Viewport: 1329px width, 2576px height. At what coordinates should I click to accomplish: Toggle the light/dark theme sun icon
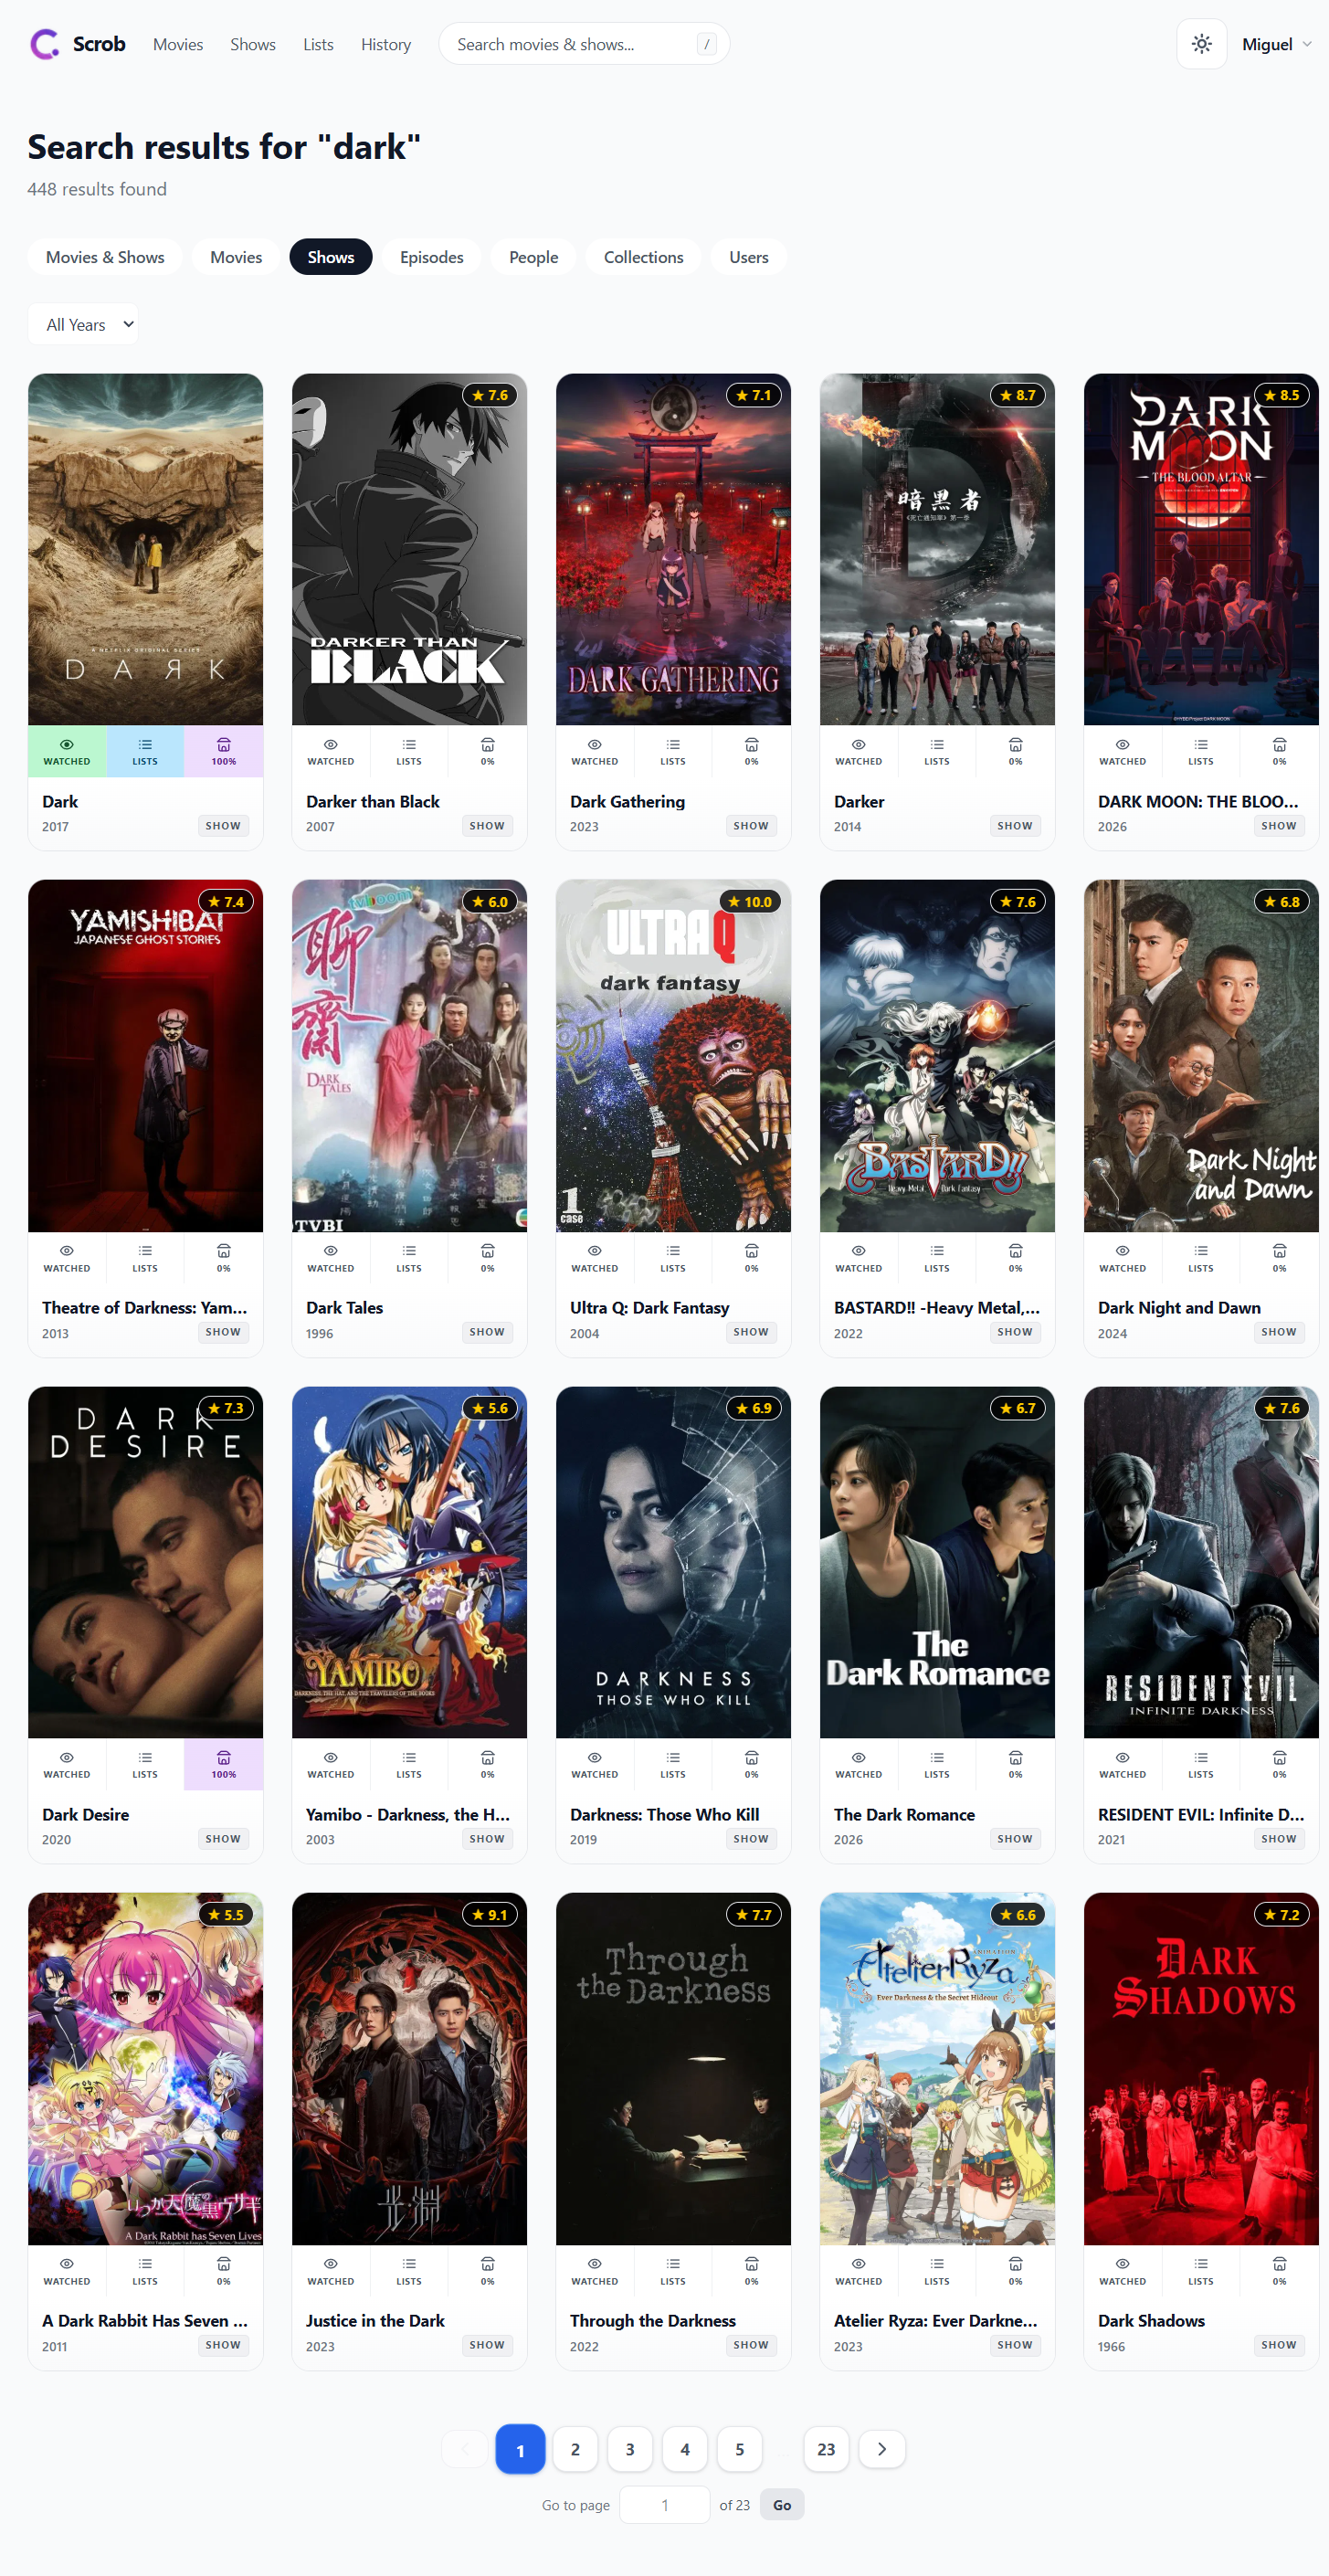[x=1201, y=44]
